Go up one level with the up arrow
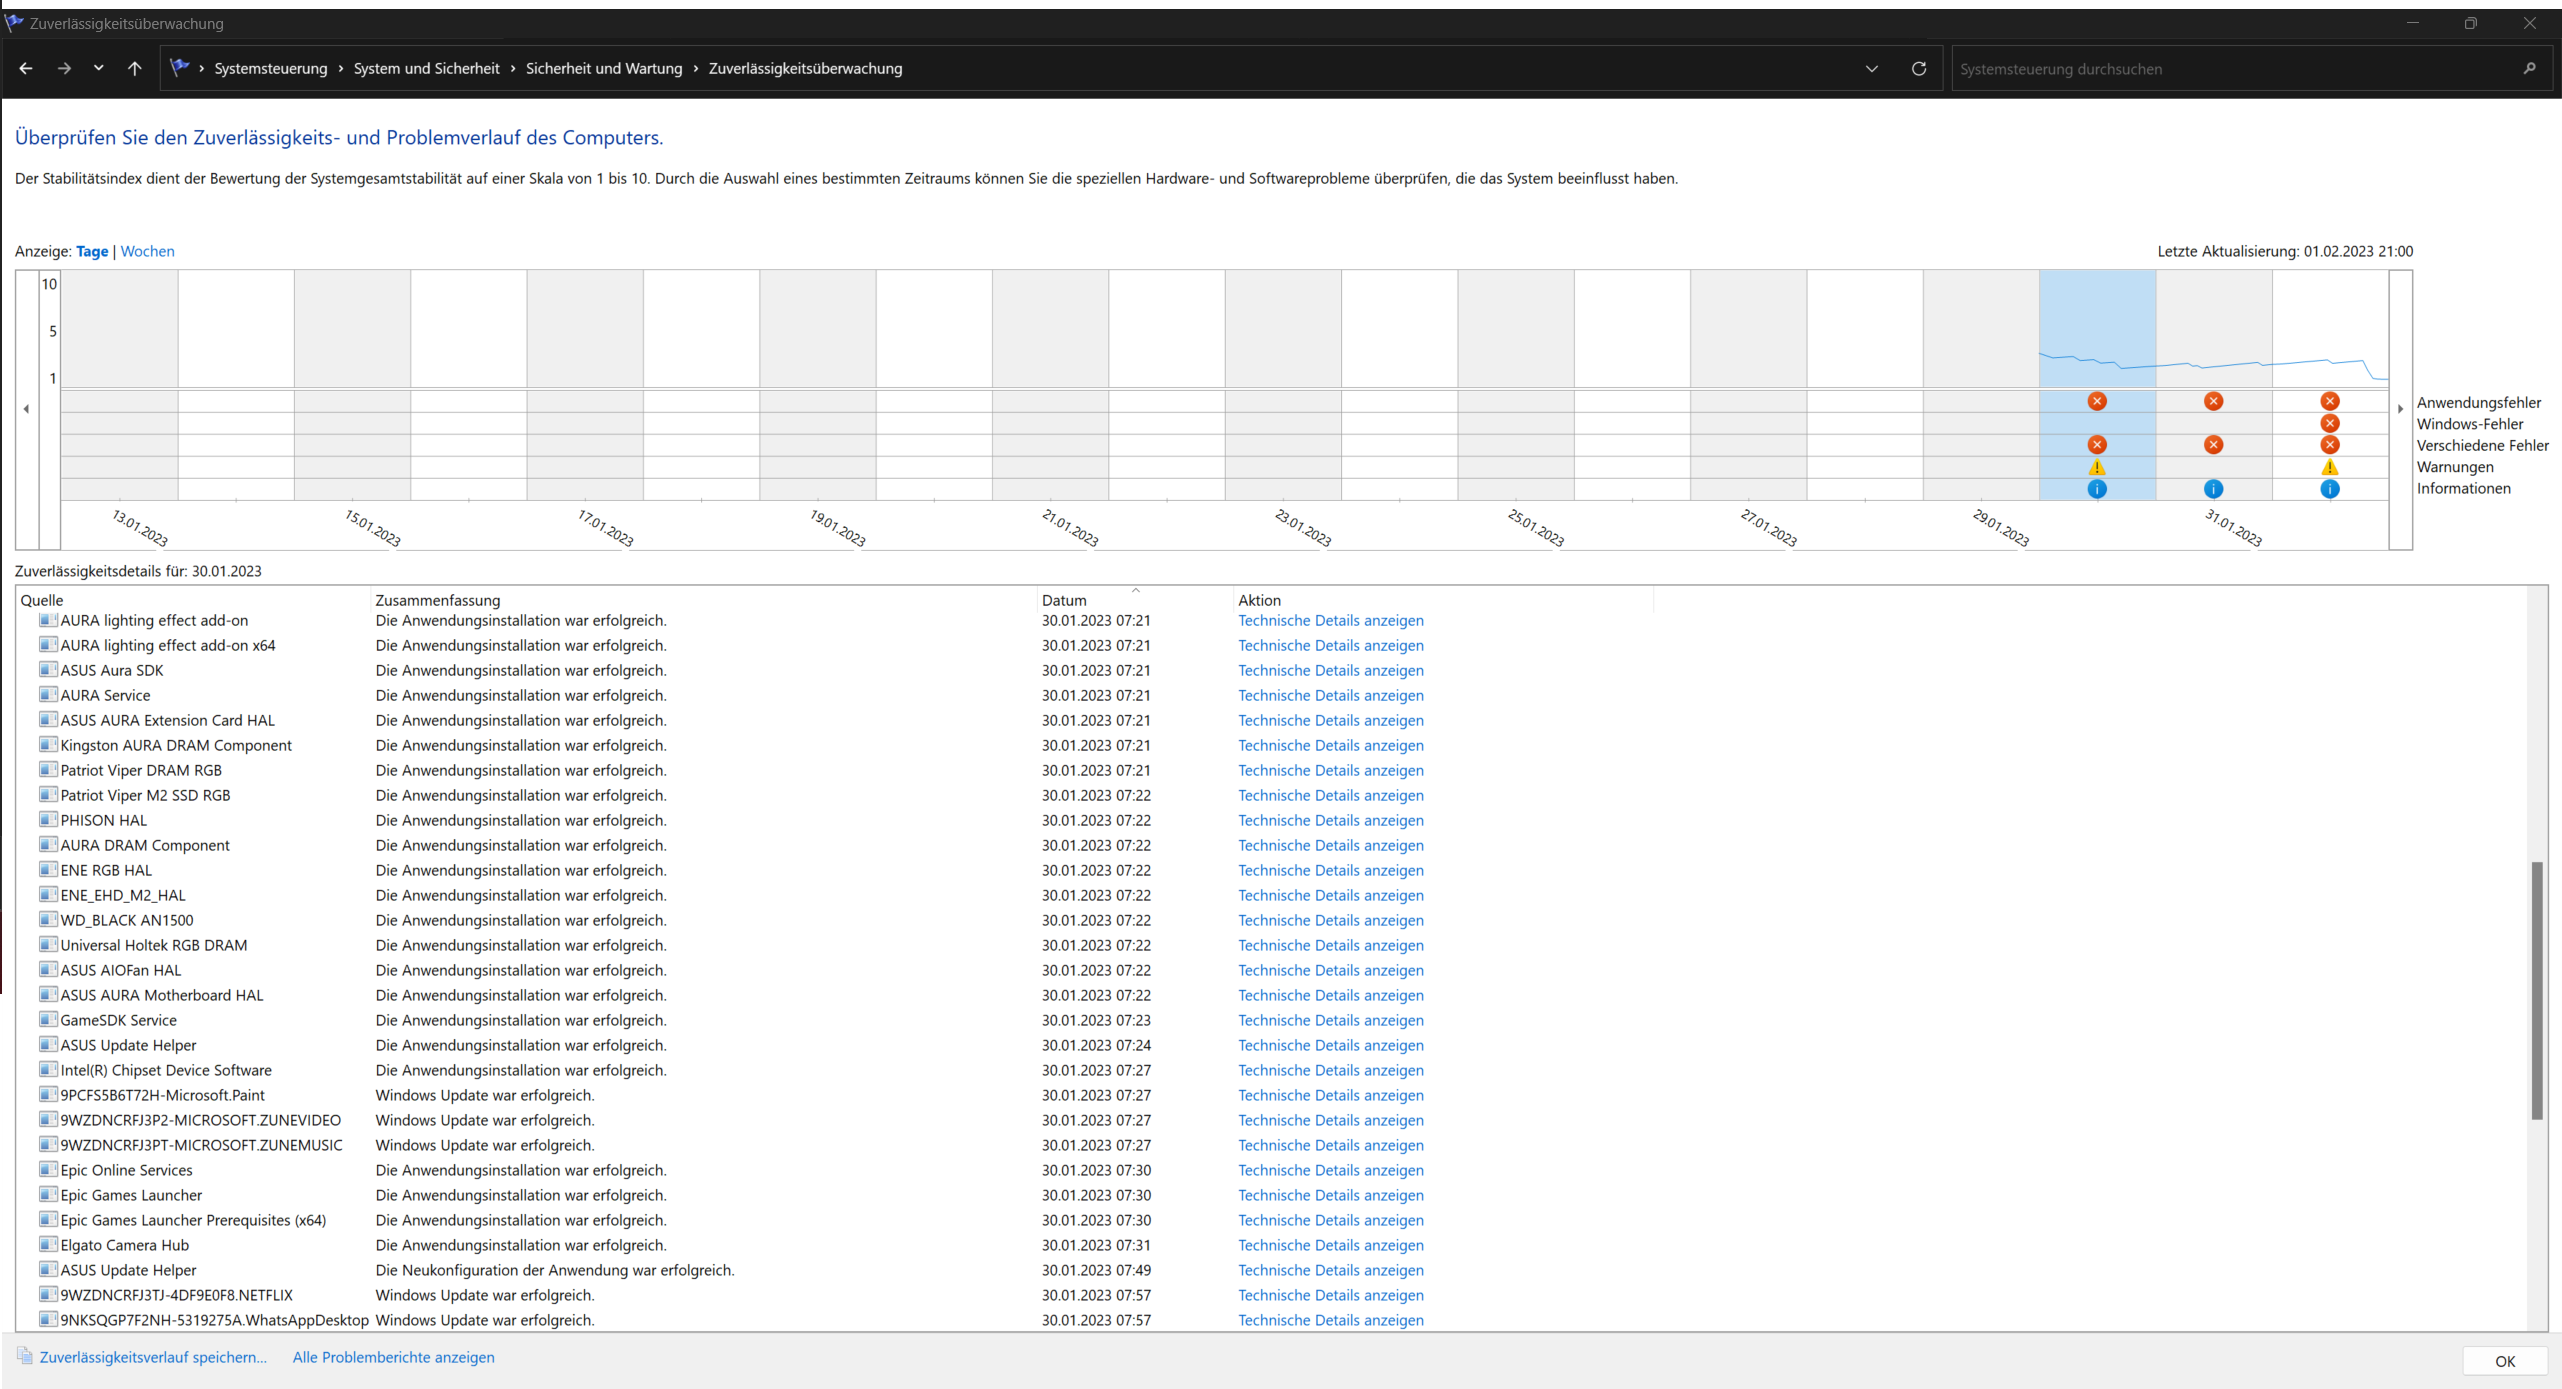This screenshot has height=1389, width=2562. (135, 69)
